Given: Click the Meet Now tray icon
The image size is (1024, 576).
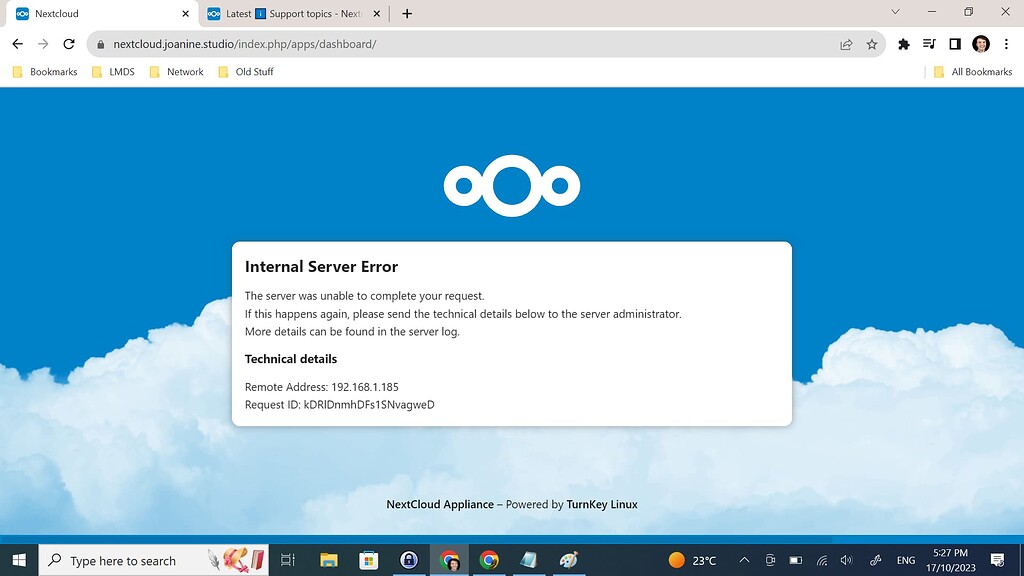Looking at the screenshot, I should tap(771, 560).
